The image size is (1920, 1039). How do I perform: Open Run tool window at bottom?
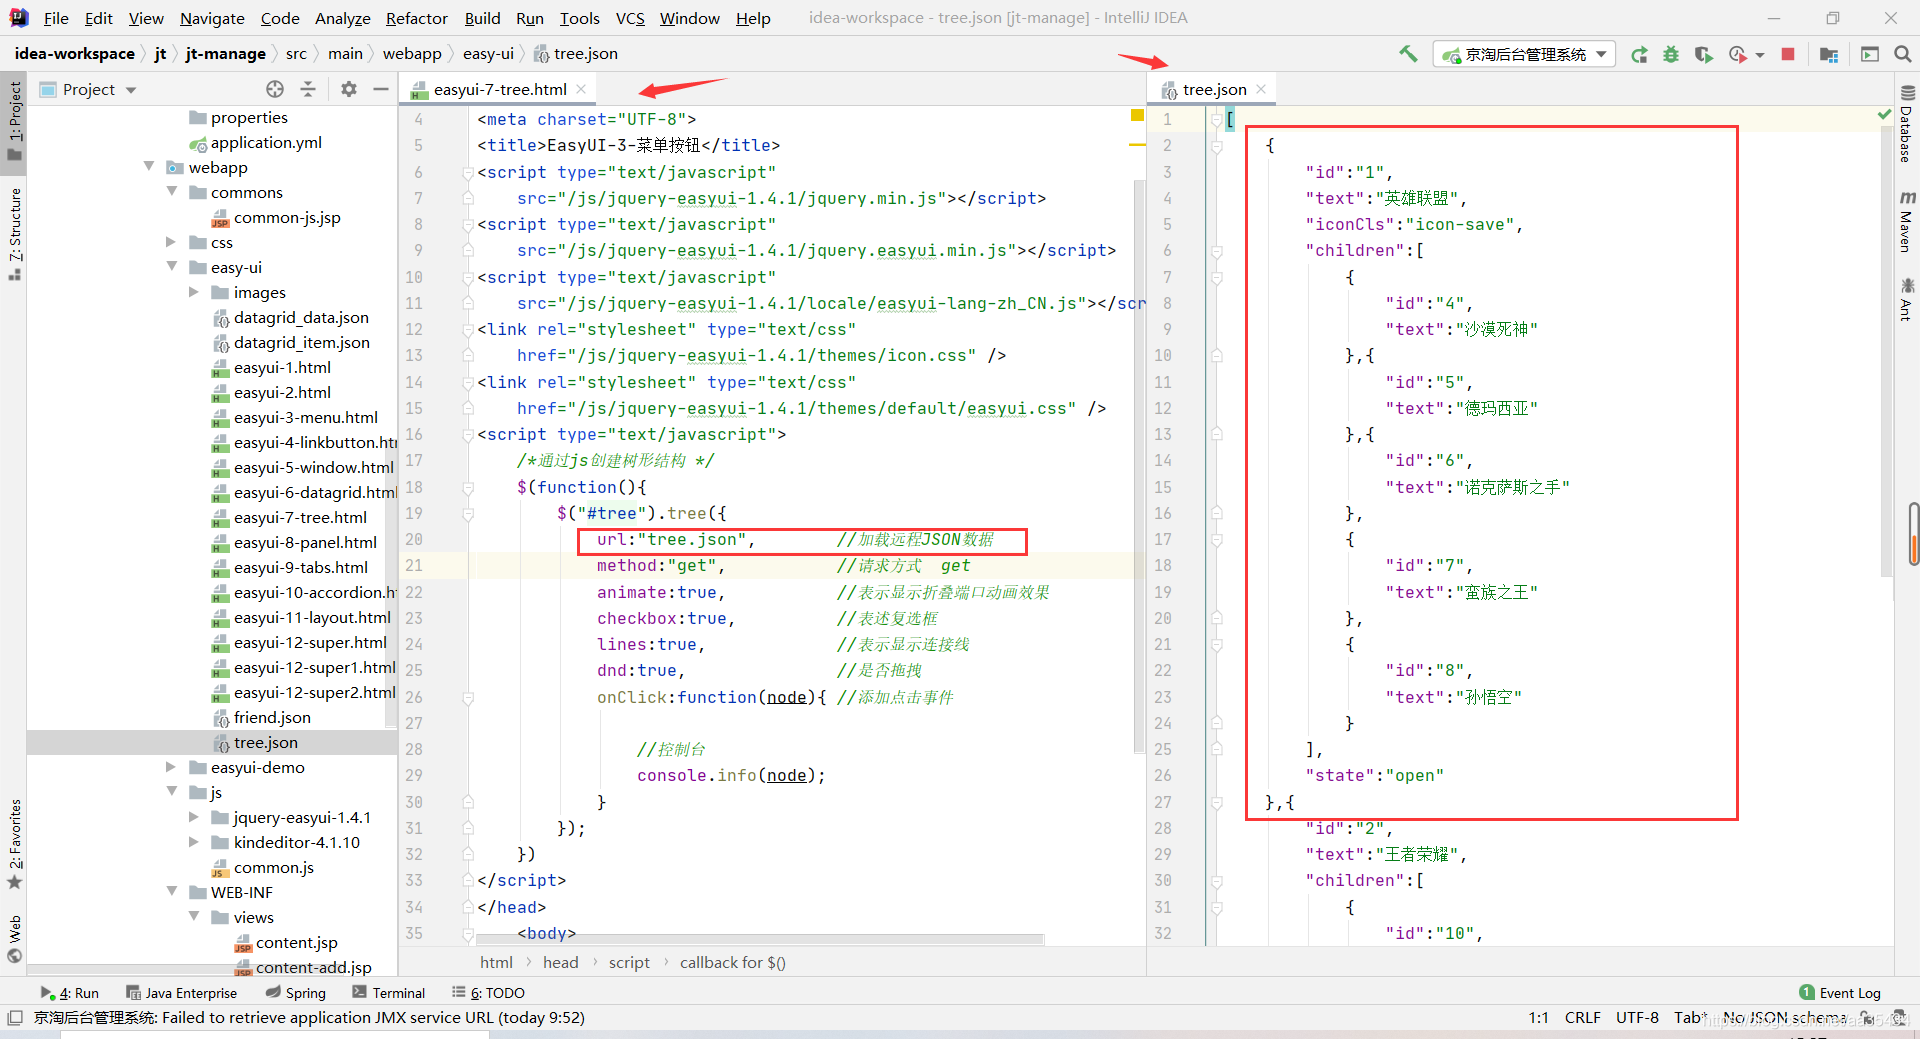point(69,993)
